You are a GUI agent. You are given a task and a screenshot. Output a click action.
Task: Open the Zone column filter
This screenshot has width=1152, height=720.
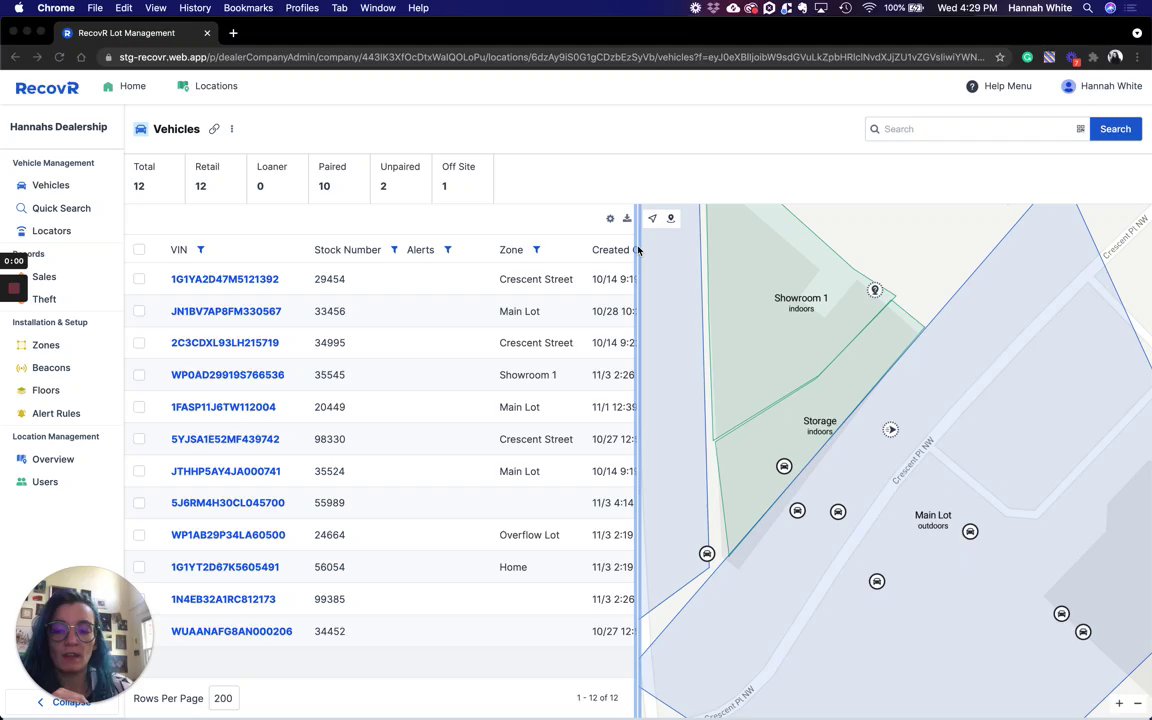coord(536,250)
